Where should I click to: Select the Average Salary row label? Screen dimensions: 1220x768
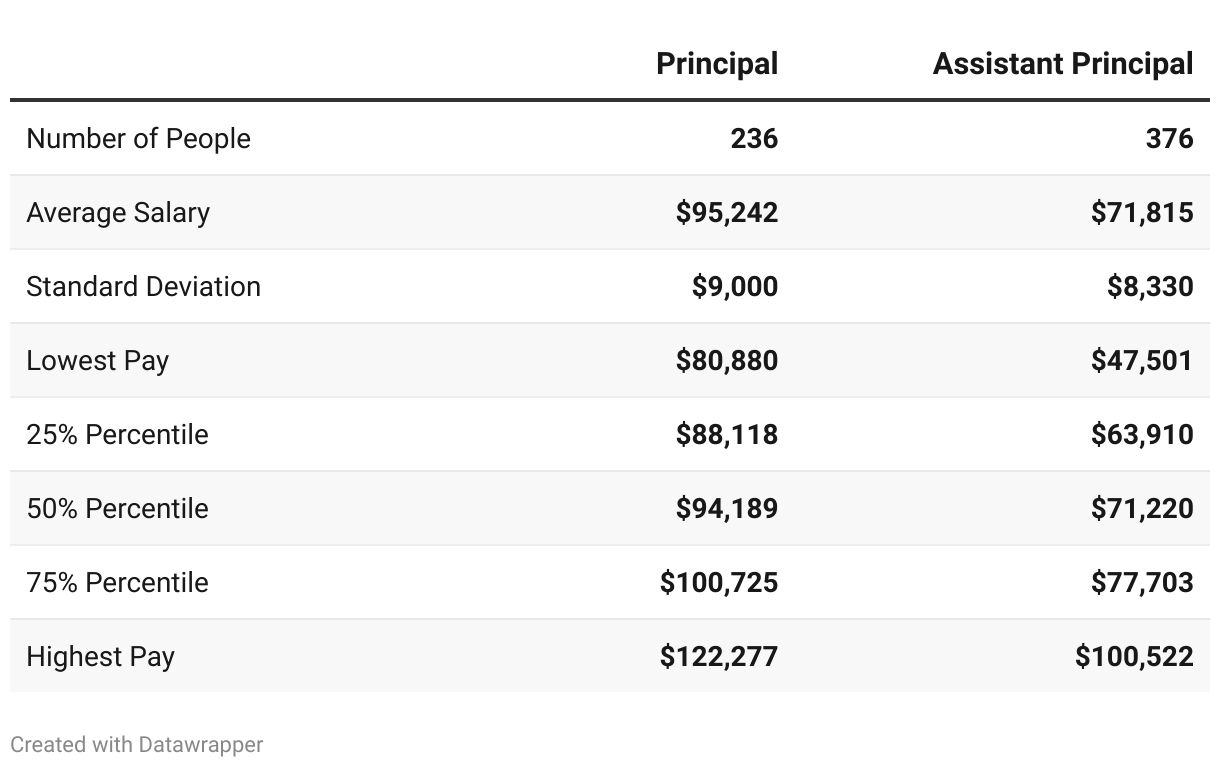(118, 213)
